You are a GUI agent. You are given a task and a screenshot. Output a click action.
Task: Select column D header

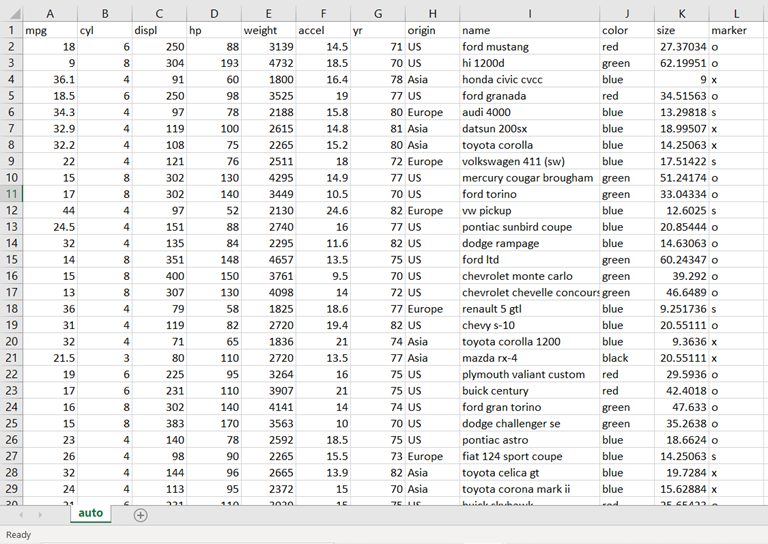pyautogui.click(x=214, y=14)
